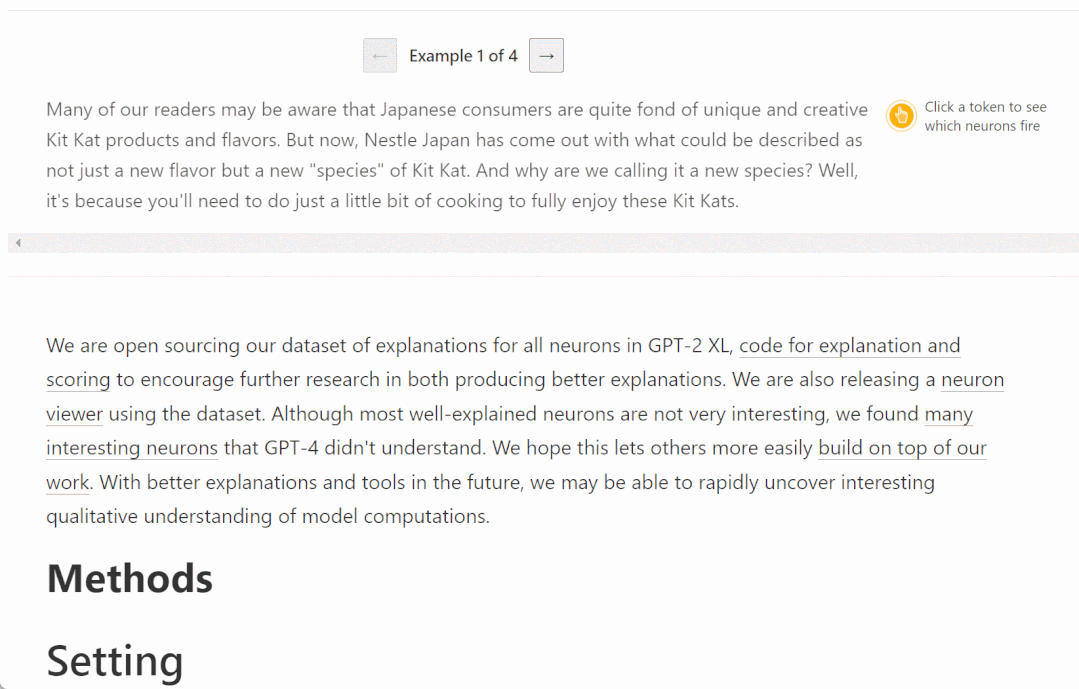Click the horizontal scrollbar under the example passage
Viewport: 1079px width, 689px height.
click(x=540, y=242)
